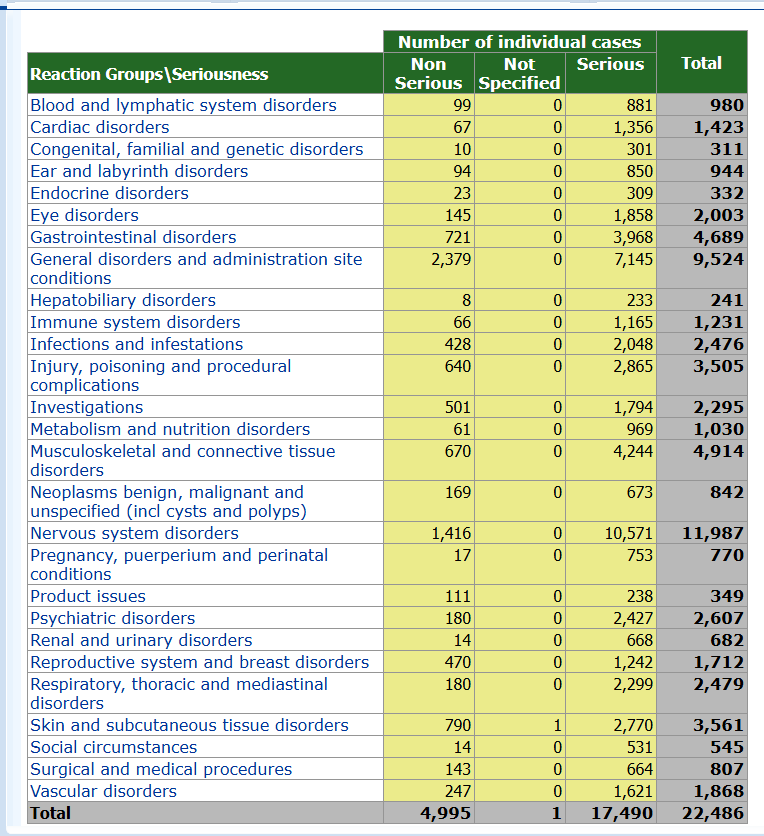This screenshot has height=836, width=764.
Task: Open Blood and lymphatic system disorders link
Action: pos(183,105)
